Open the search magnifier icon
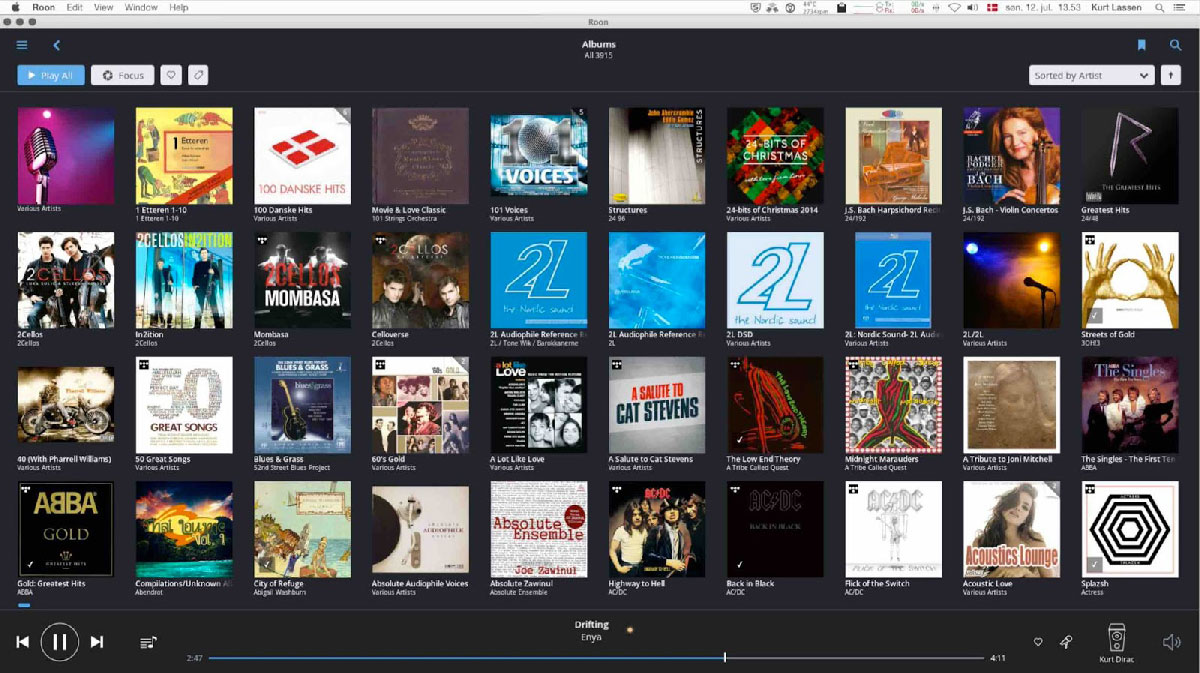This screenshot has width=1200, height=673. coord(1175,45)
